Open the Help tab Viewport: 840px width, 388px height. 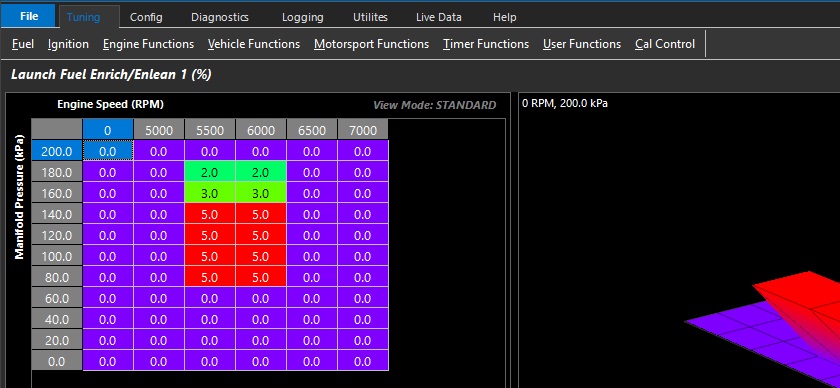click(505, 17)
